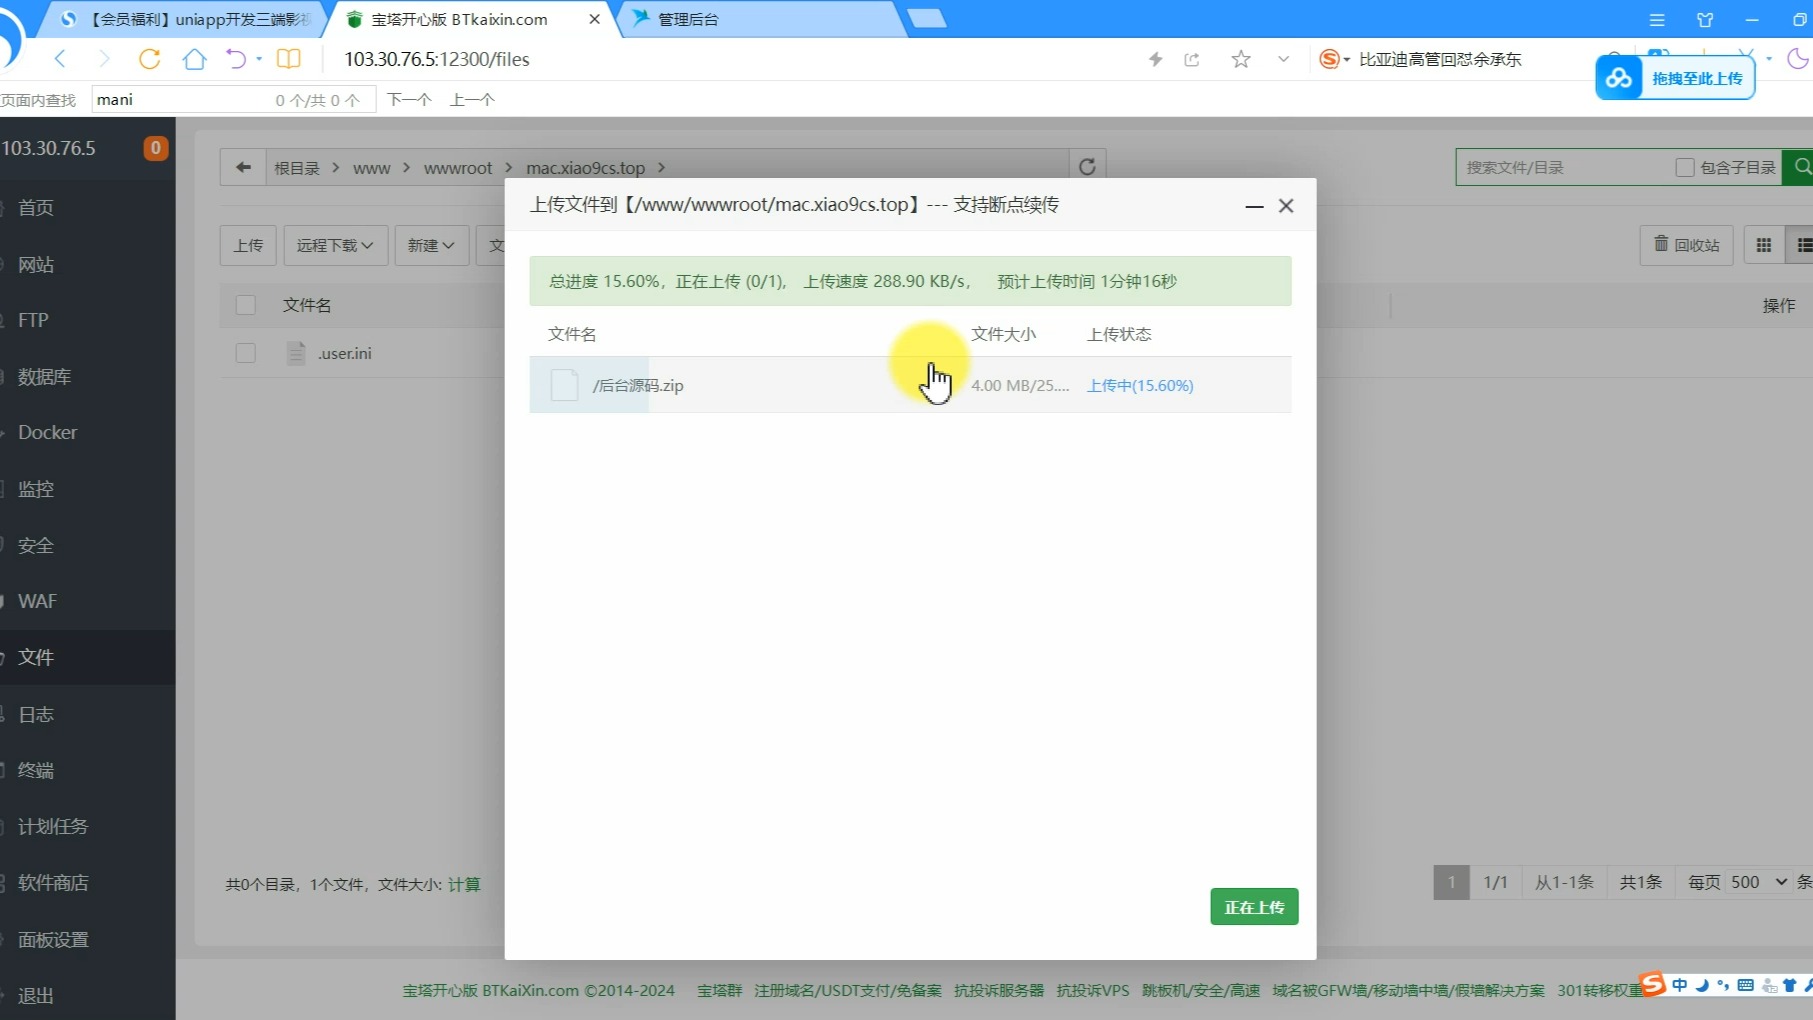
Task: Switch to grid view icon
Action: click(x=1764, y=245)
